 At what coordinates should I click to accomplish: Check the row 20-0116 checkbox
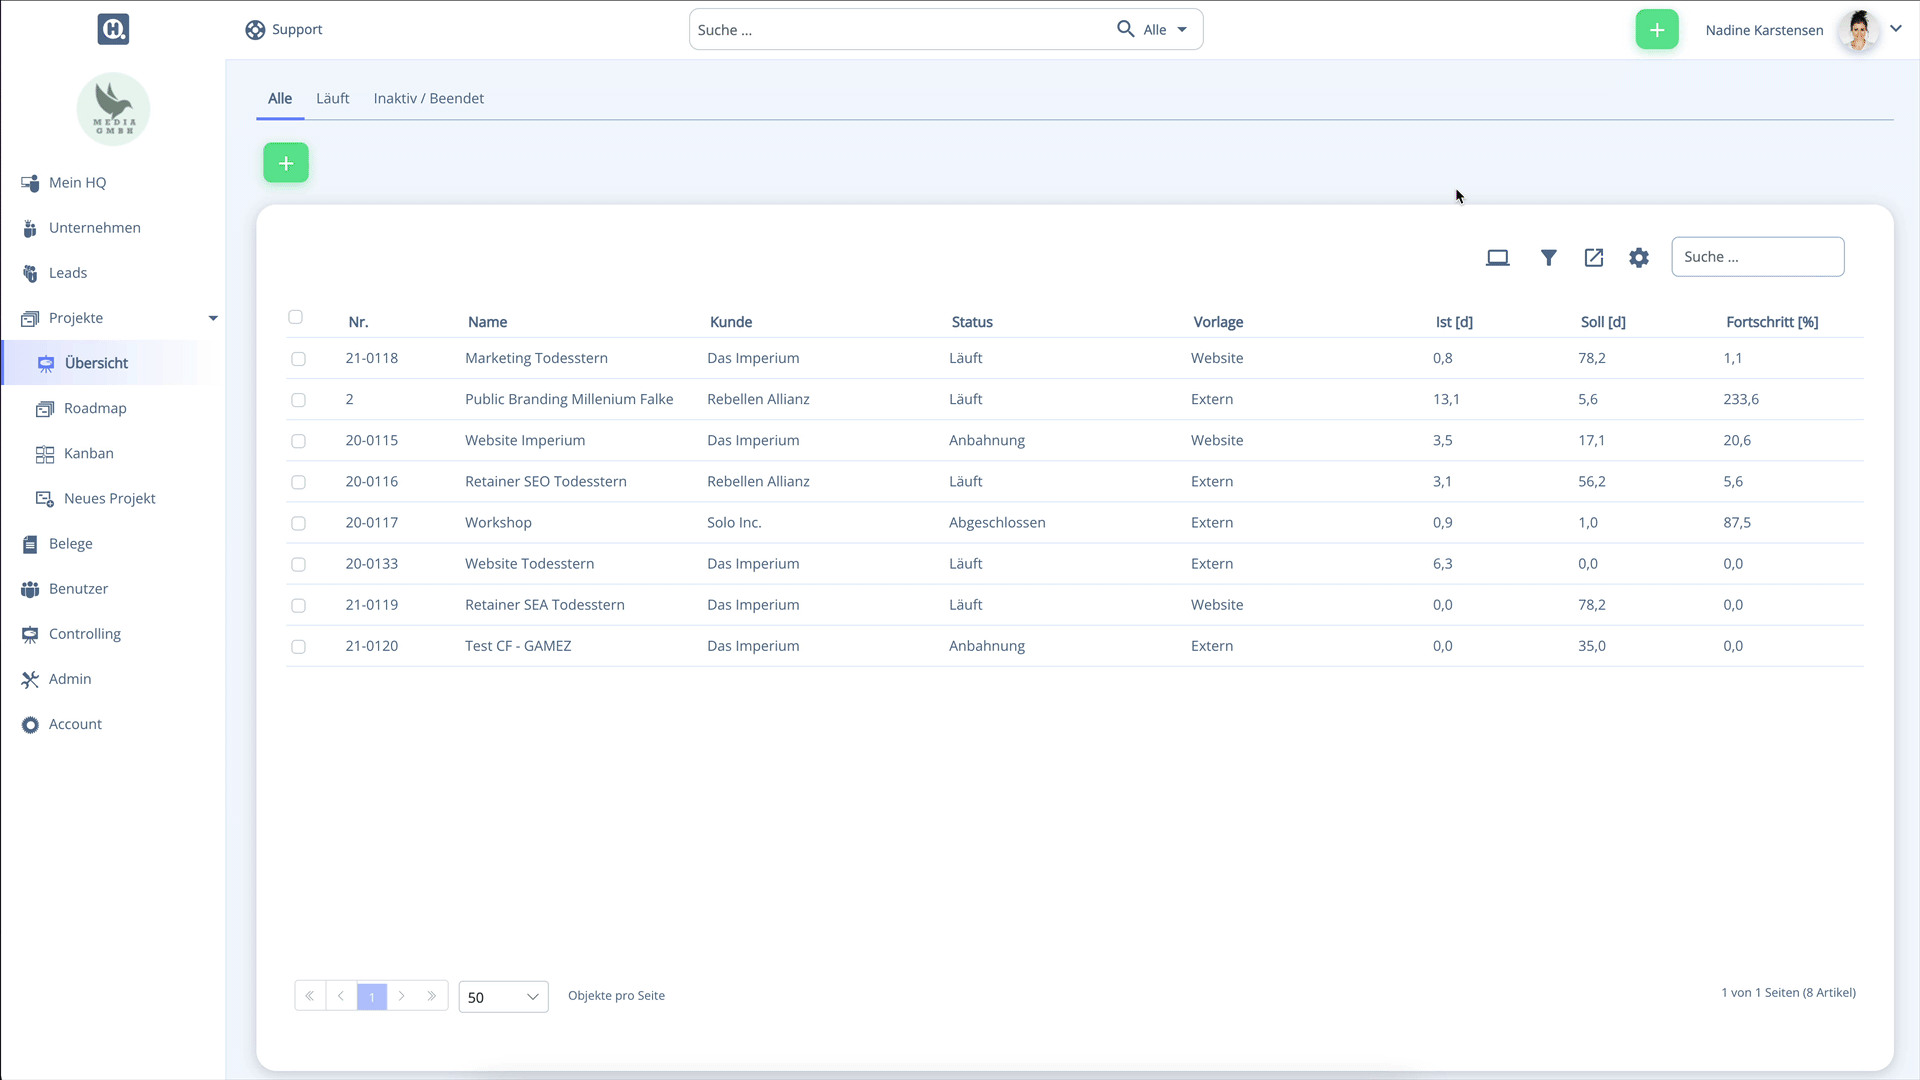298,482
